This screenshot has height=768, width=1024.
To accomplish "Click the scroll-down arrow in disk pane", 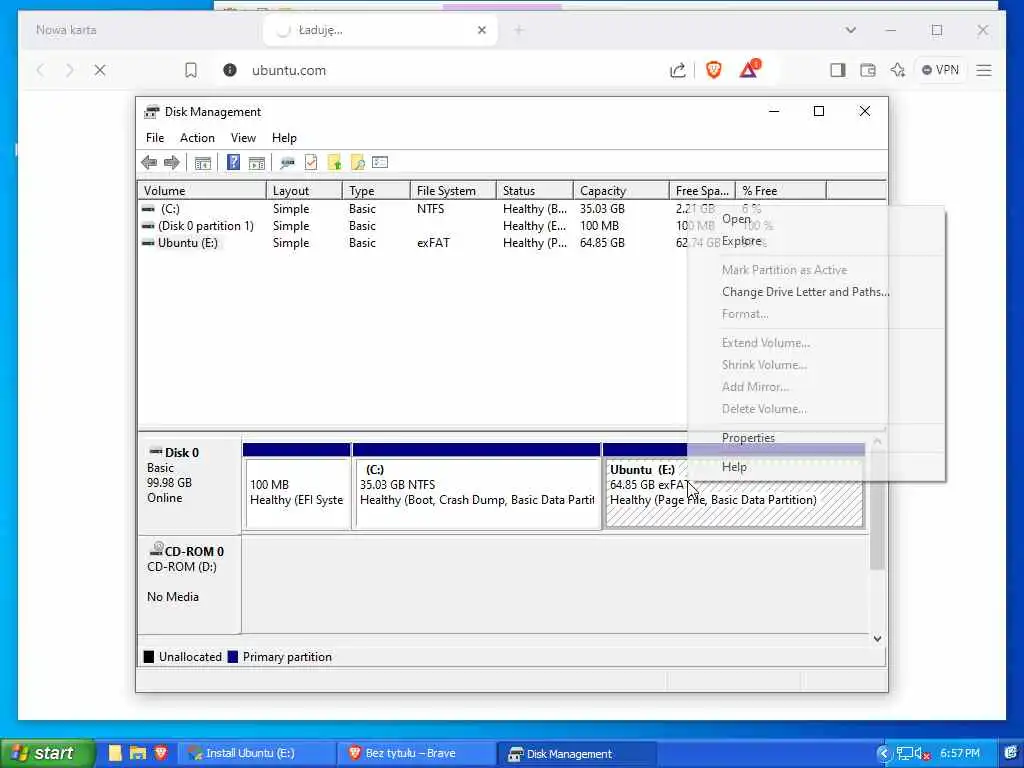I will pyautogui.click(x=878, y=639).
